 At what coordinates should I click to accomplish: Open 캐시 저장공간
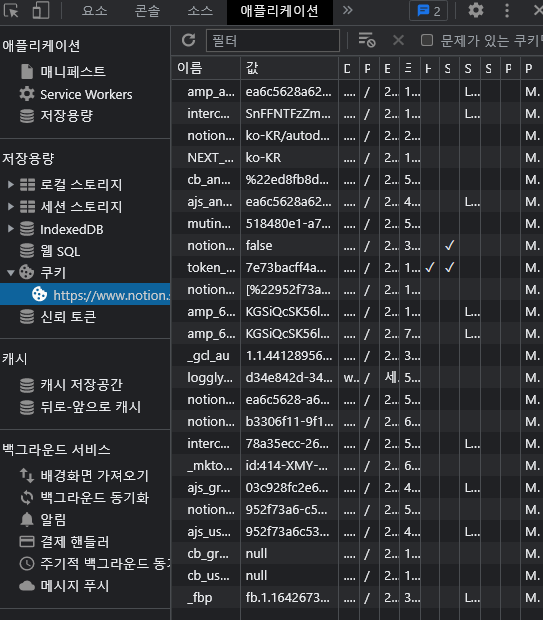tap(81, 385)
